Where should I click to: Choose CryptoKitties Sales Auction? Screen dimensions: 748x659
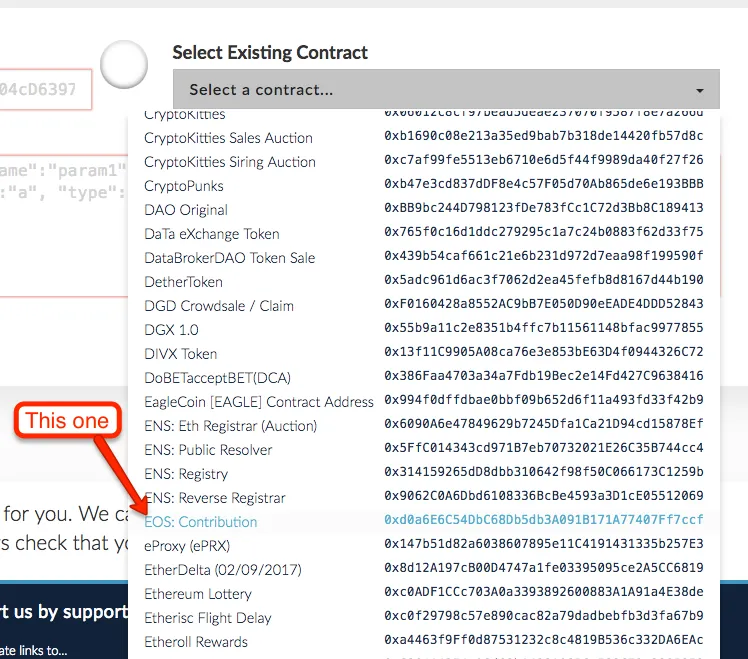pyautogui.click(x=228, y=138)
